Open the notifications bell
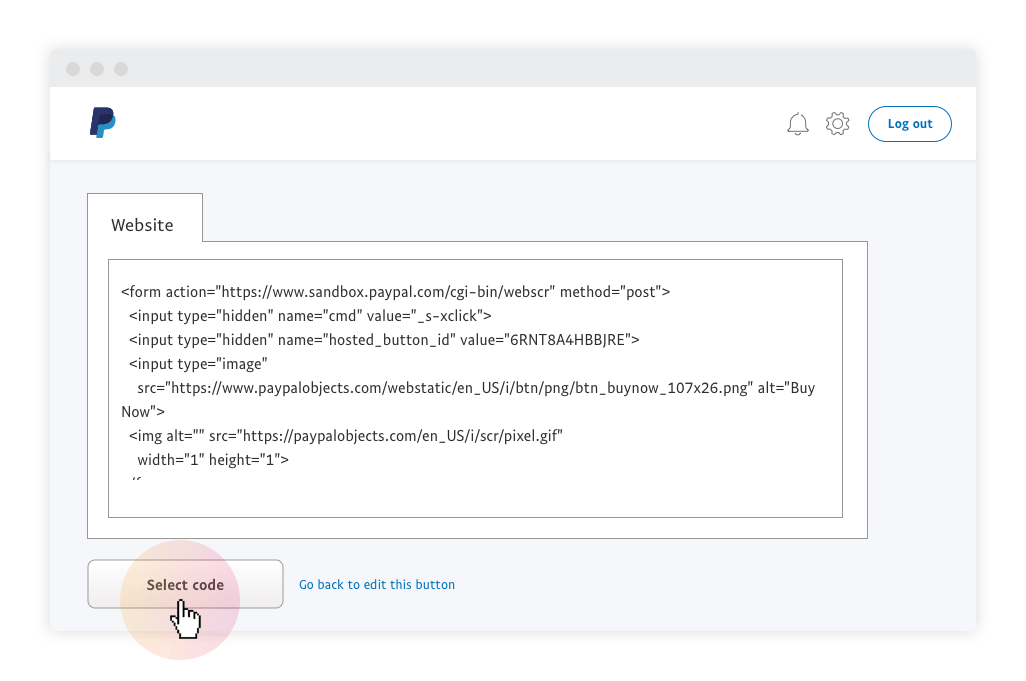 [x=797, y=124]
